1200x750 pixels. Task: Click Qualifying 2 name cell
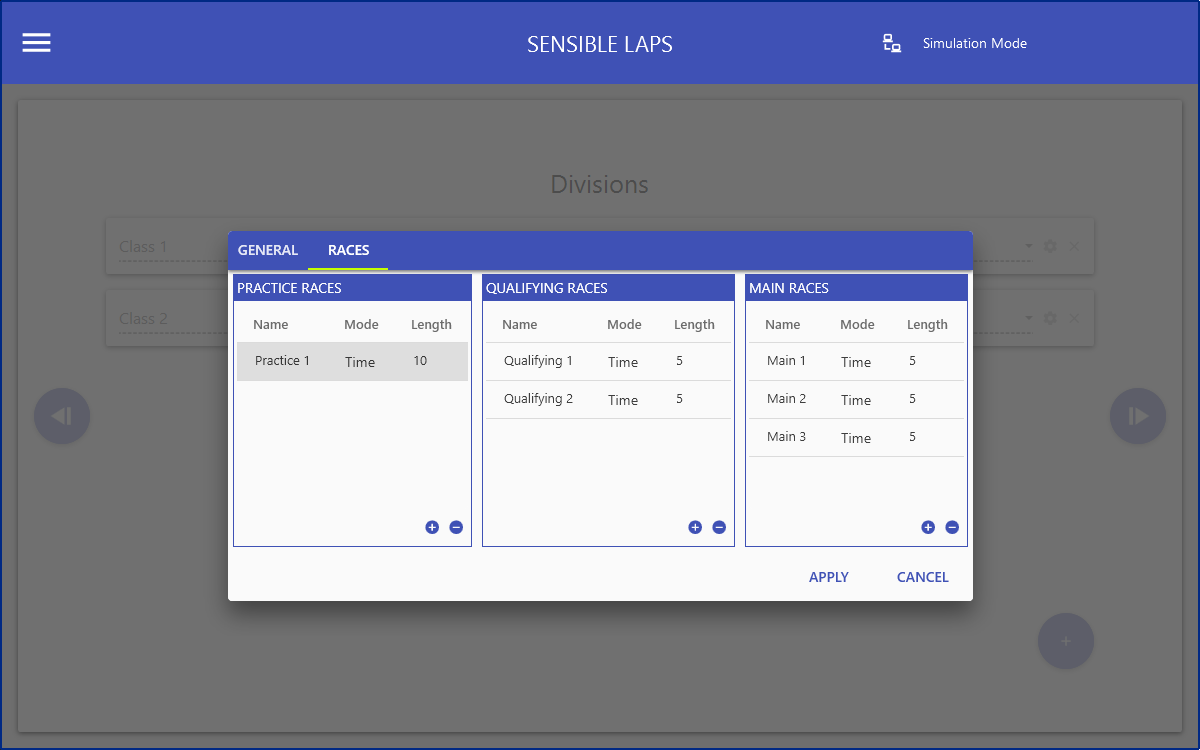538,399
